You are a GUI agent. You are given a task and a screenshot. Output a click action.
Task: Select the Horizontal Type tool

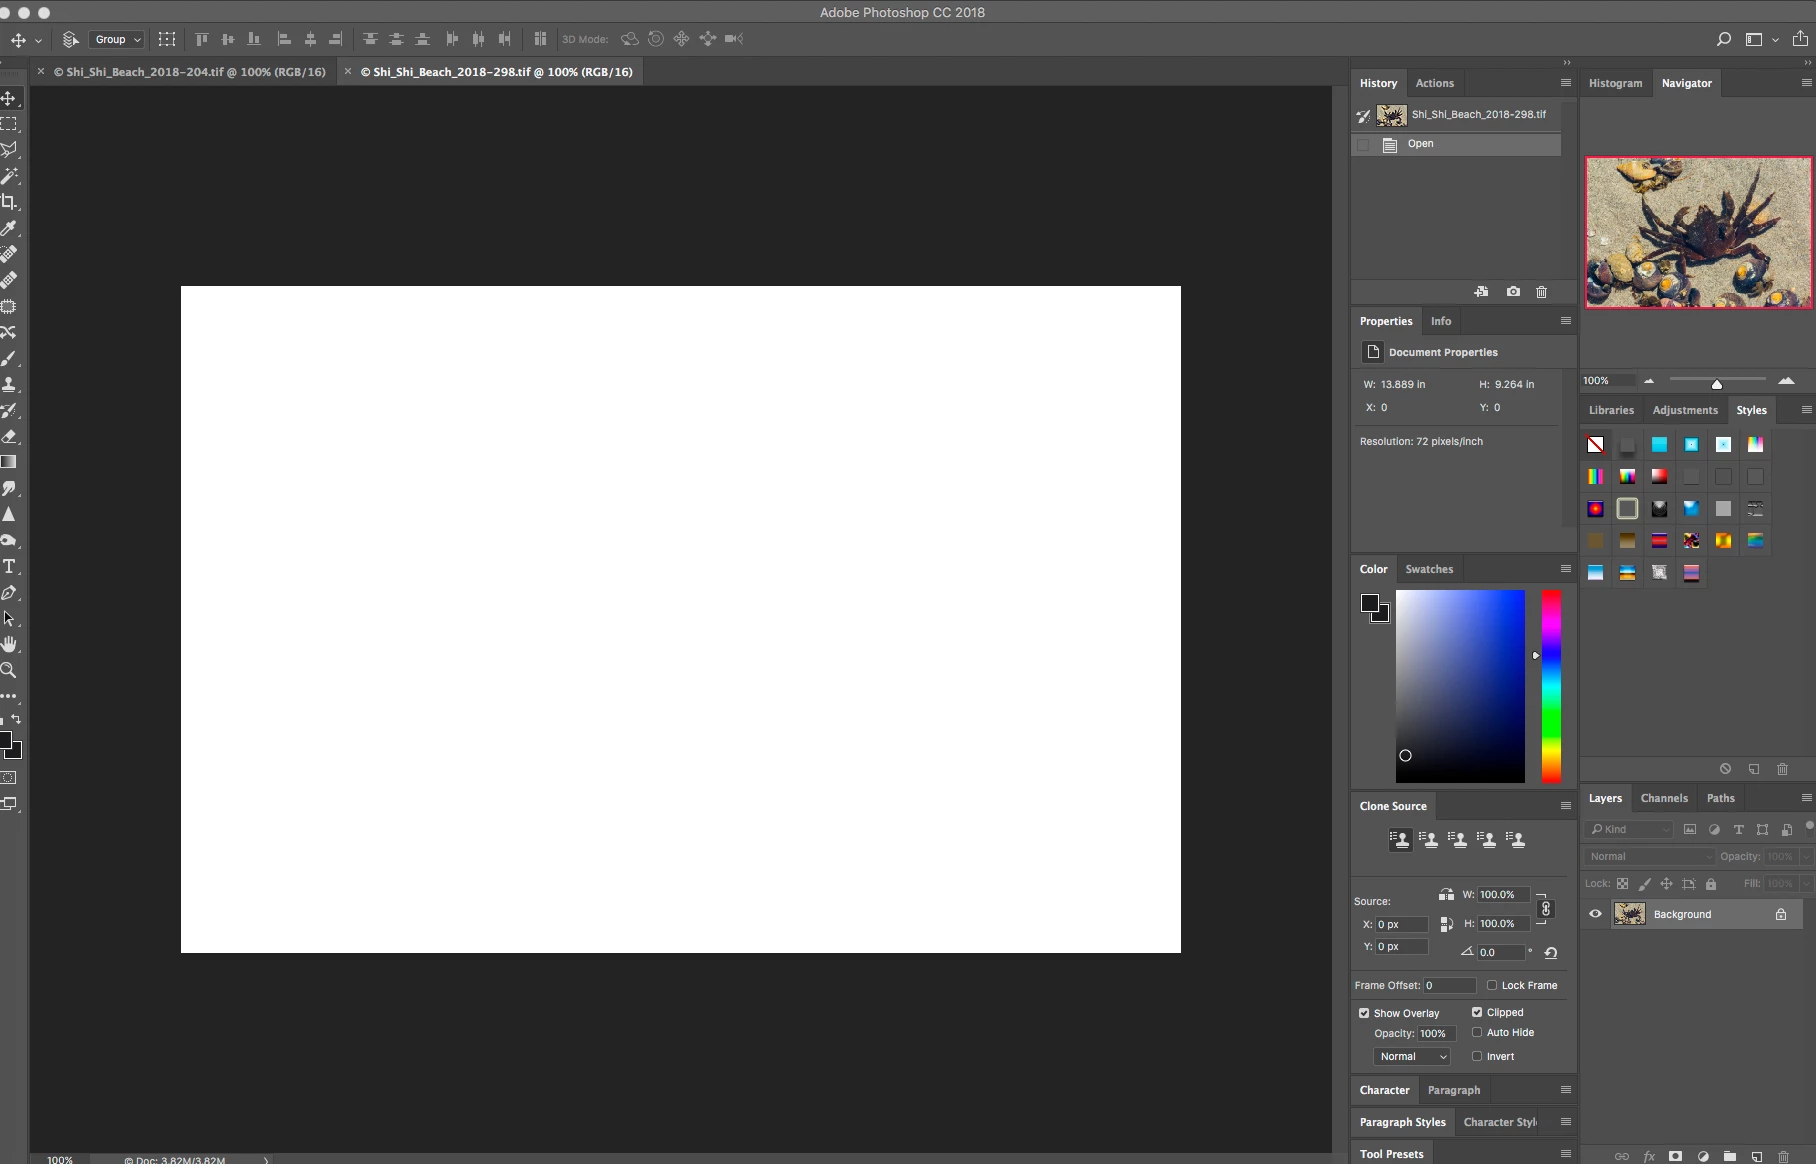pos(9,566)
